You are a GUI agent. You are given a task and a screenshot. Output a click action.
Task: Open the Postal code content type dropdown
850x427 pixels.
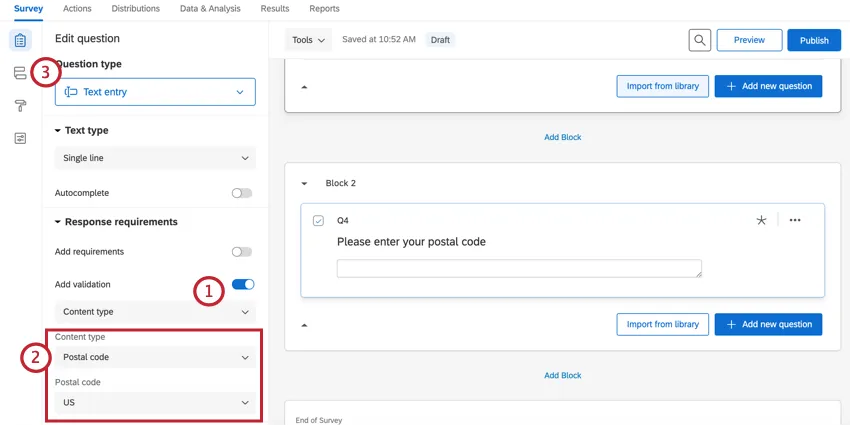coord(155,358)
